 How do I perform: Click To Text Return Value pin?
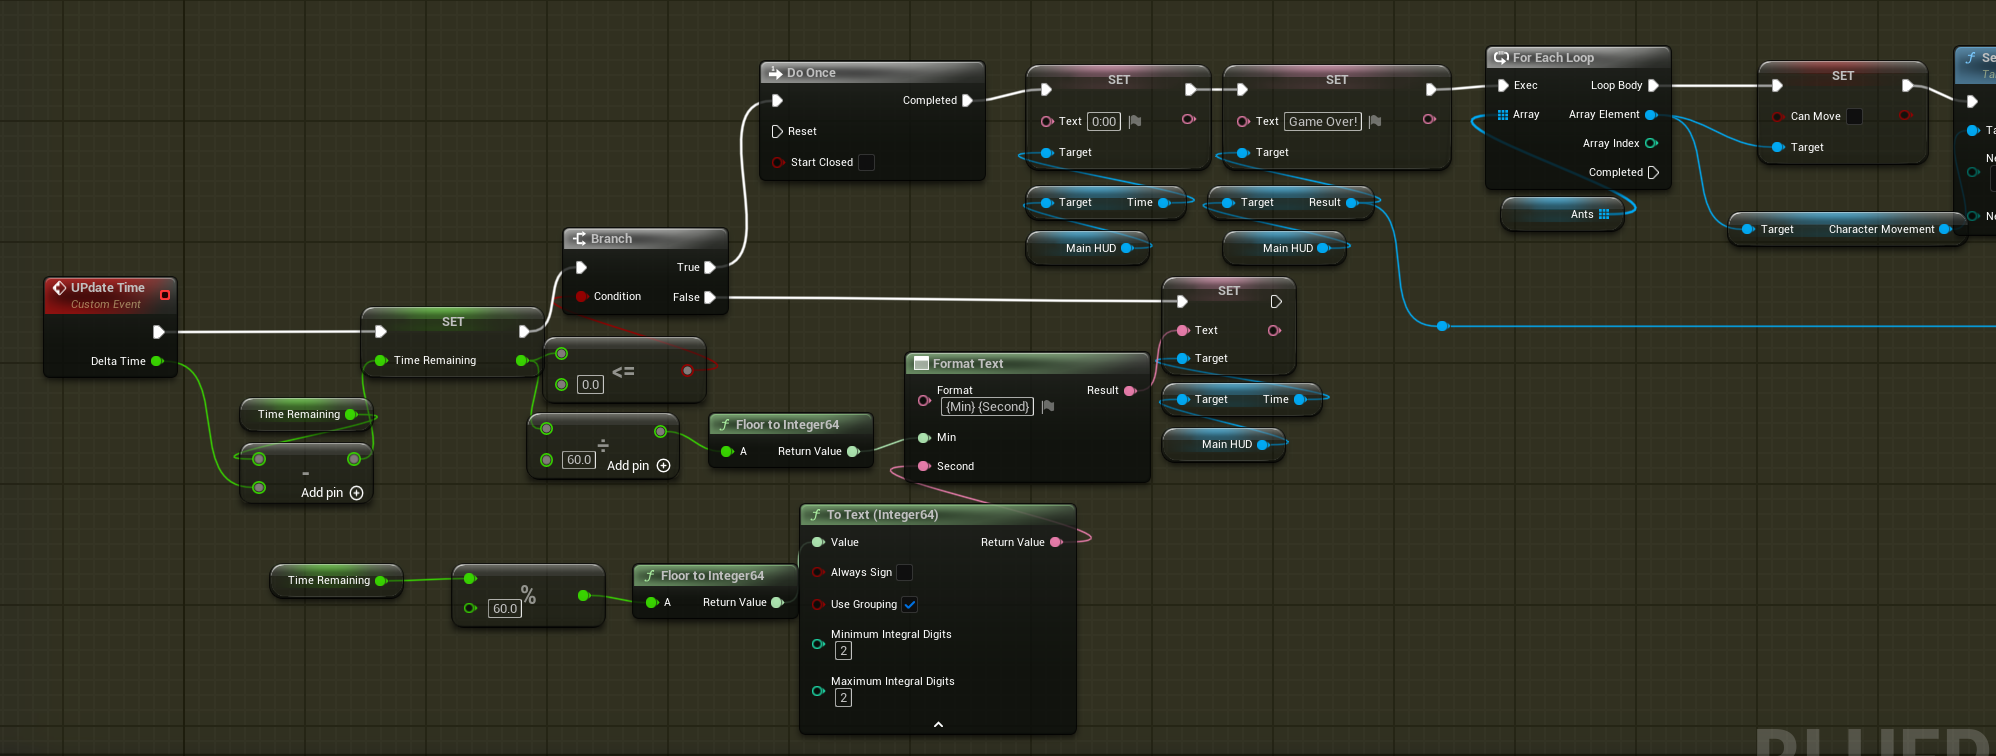pos(1055,542)
